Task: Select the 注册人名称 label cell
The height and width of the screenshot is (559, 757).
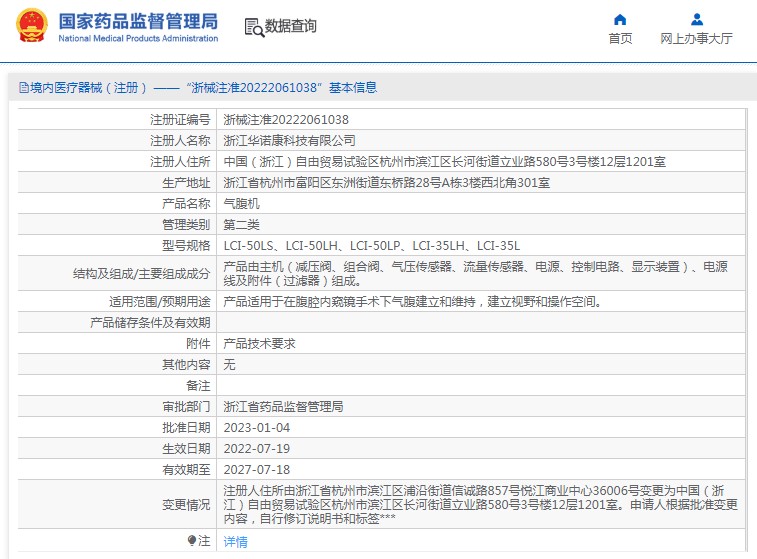Action: [x=180, y=140]
